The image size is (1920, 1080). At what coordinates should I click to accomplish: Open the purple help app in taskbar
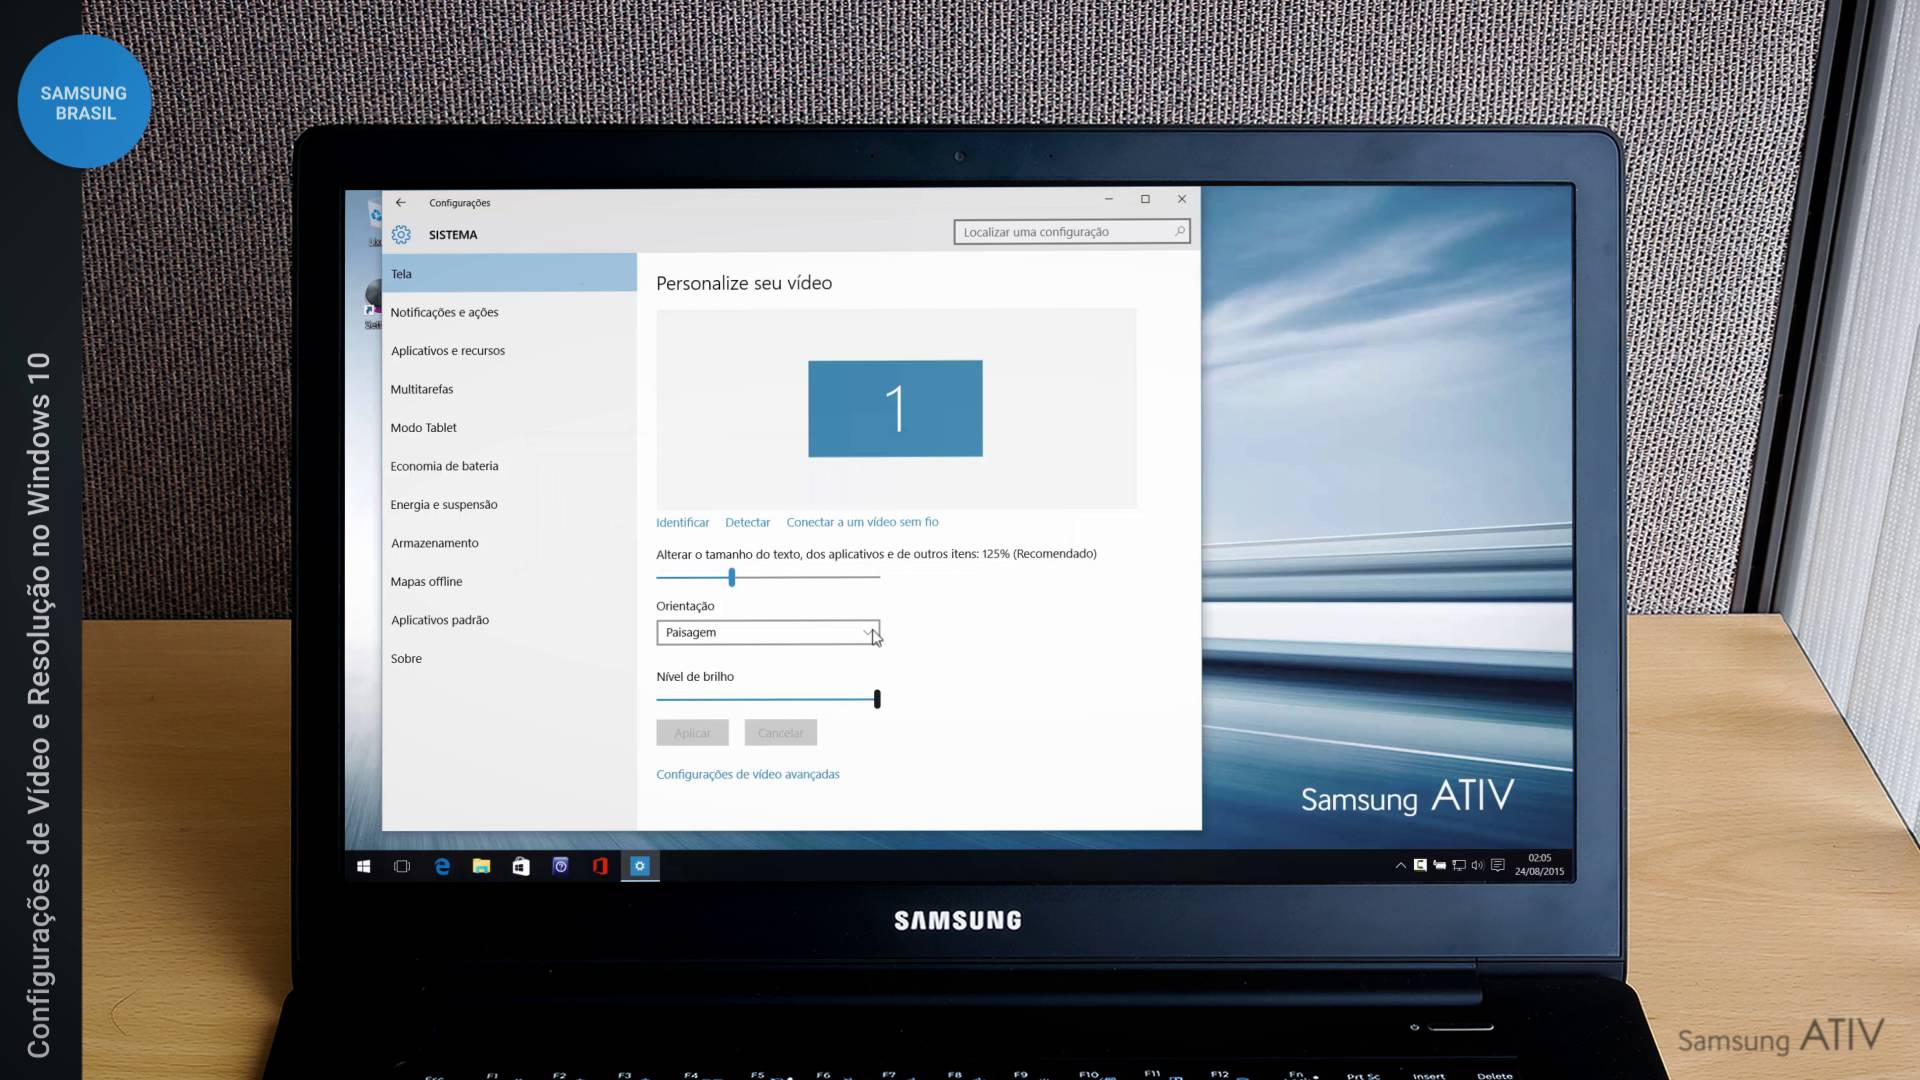[x=561, y=866]
